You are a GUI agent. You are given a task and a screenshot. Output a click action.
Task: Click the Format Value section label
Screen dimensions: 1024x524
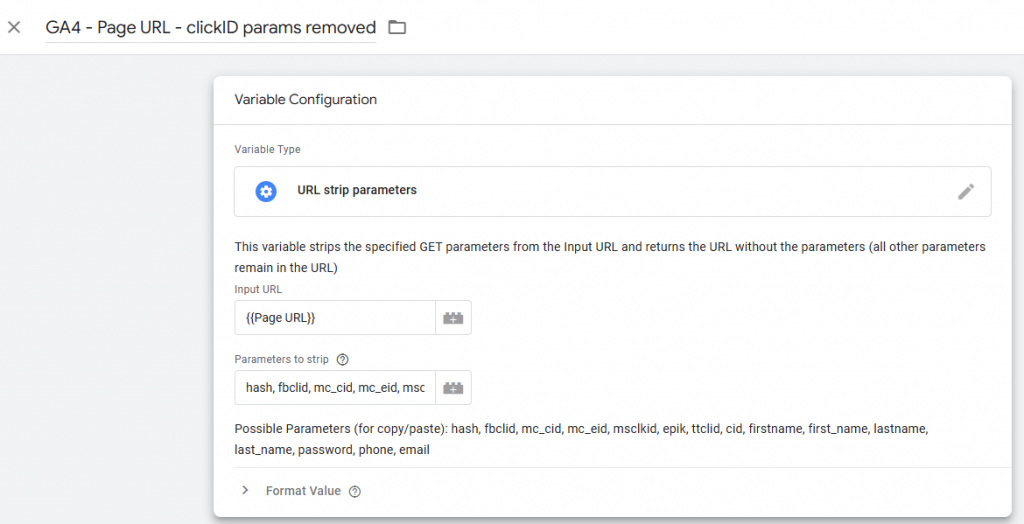[x=302, y=491]
